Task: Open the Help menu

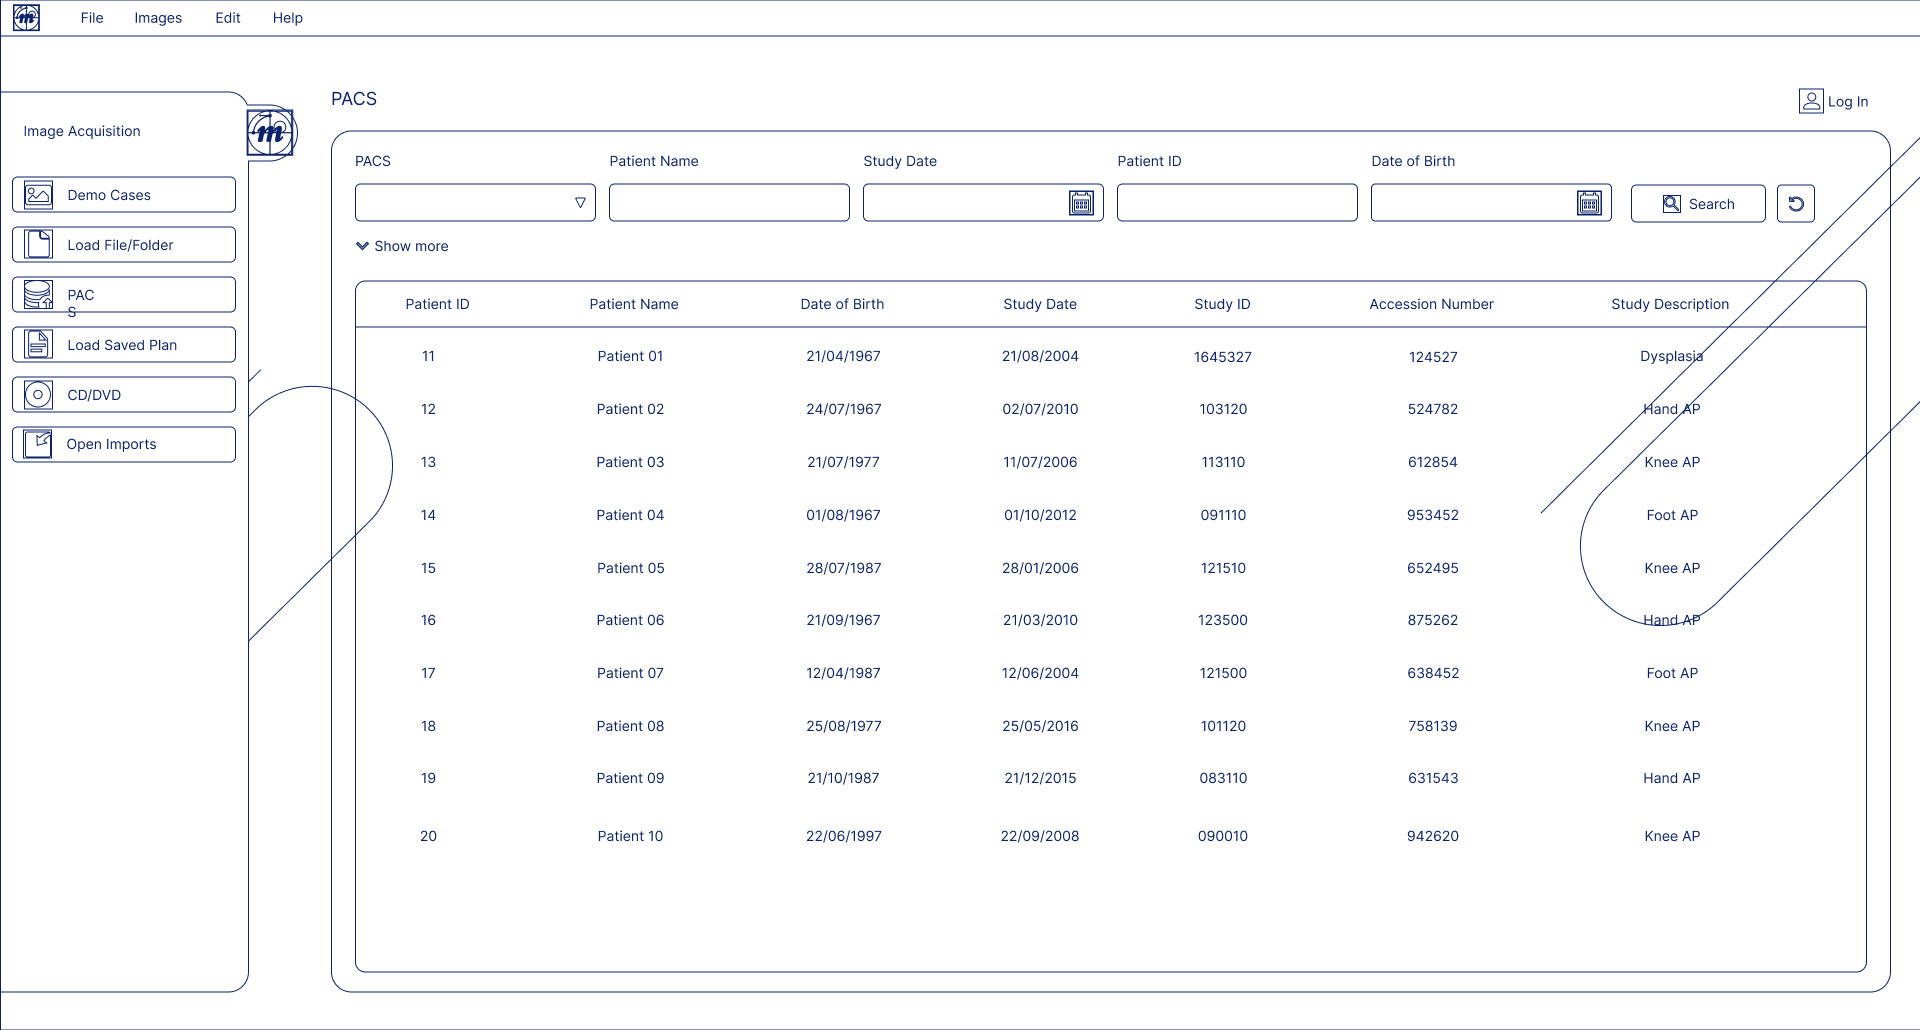Action: click(287, 17)
